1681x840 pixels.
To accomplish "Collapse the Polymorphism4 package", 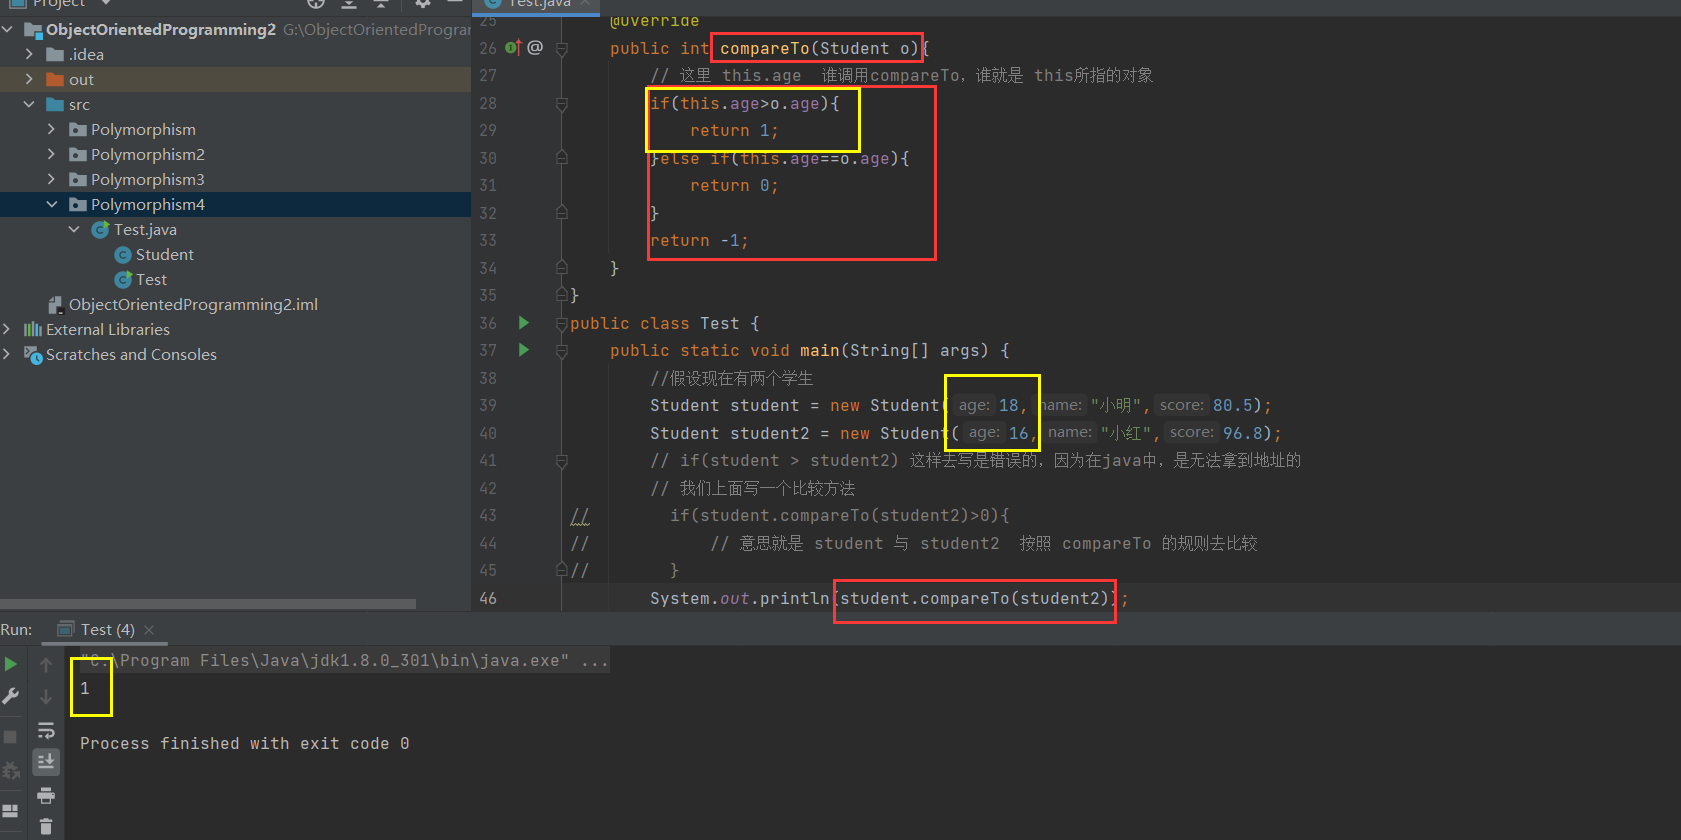I will [52, 205].
